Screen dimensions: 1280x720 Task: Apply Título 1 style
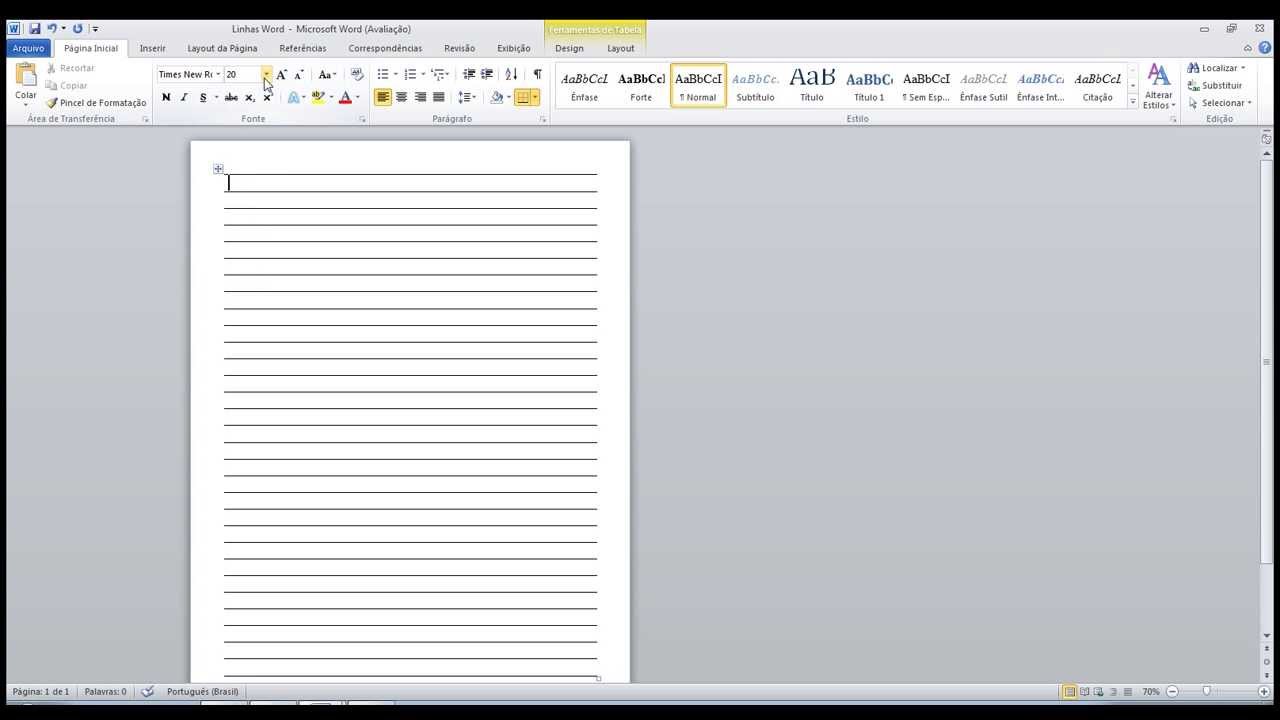click(x=869, y=86)
